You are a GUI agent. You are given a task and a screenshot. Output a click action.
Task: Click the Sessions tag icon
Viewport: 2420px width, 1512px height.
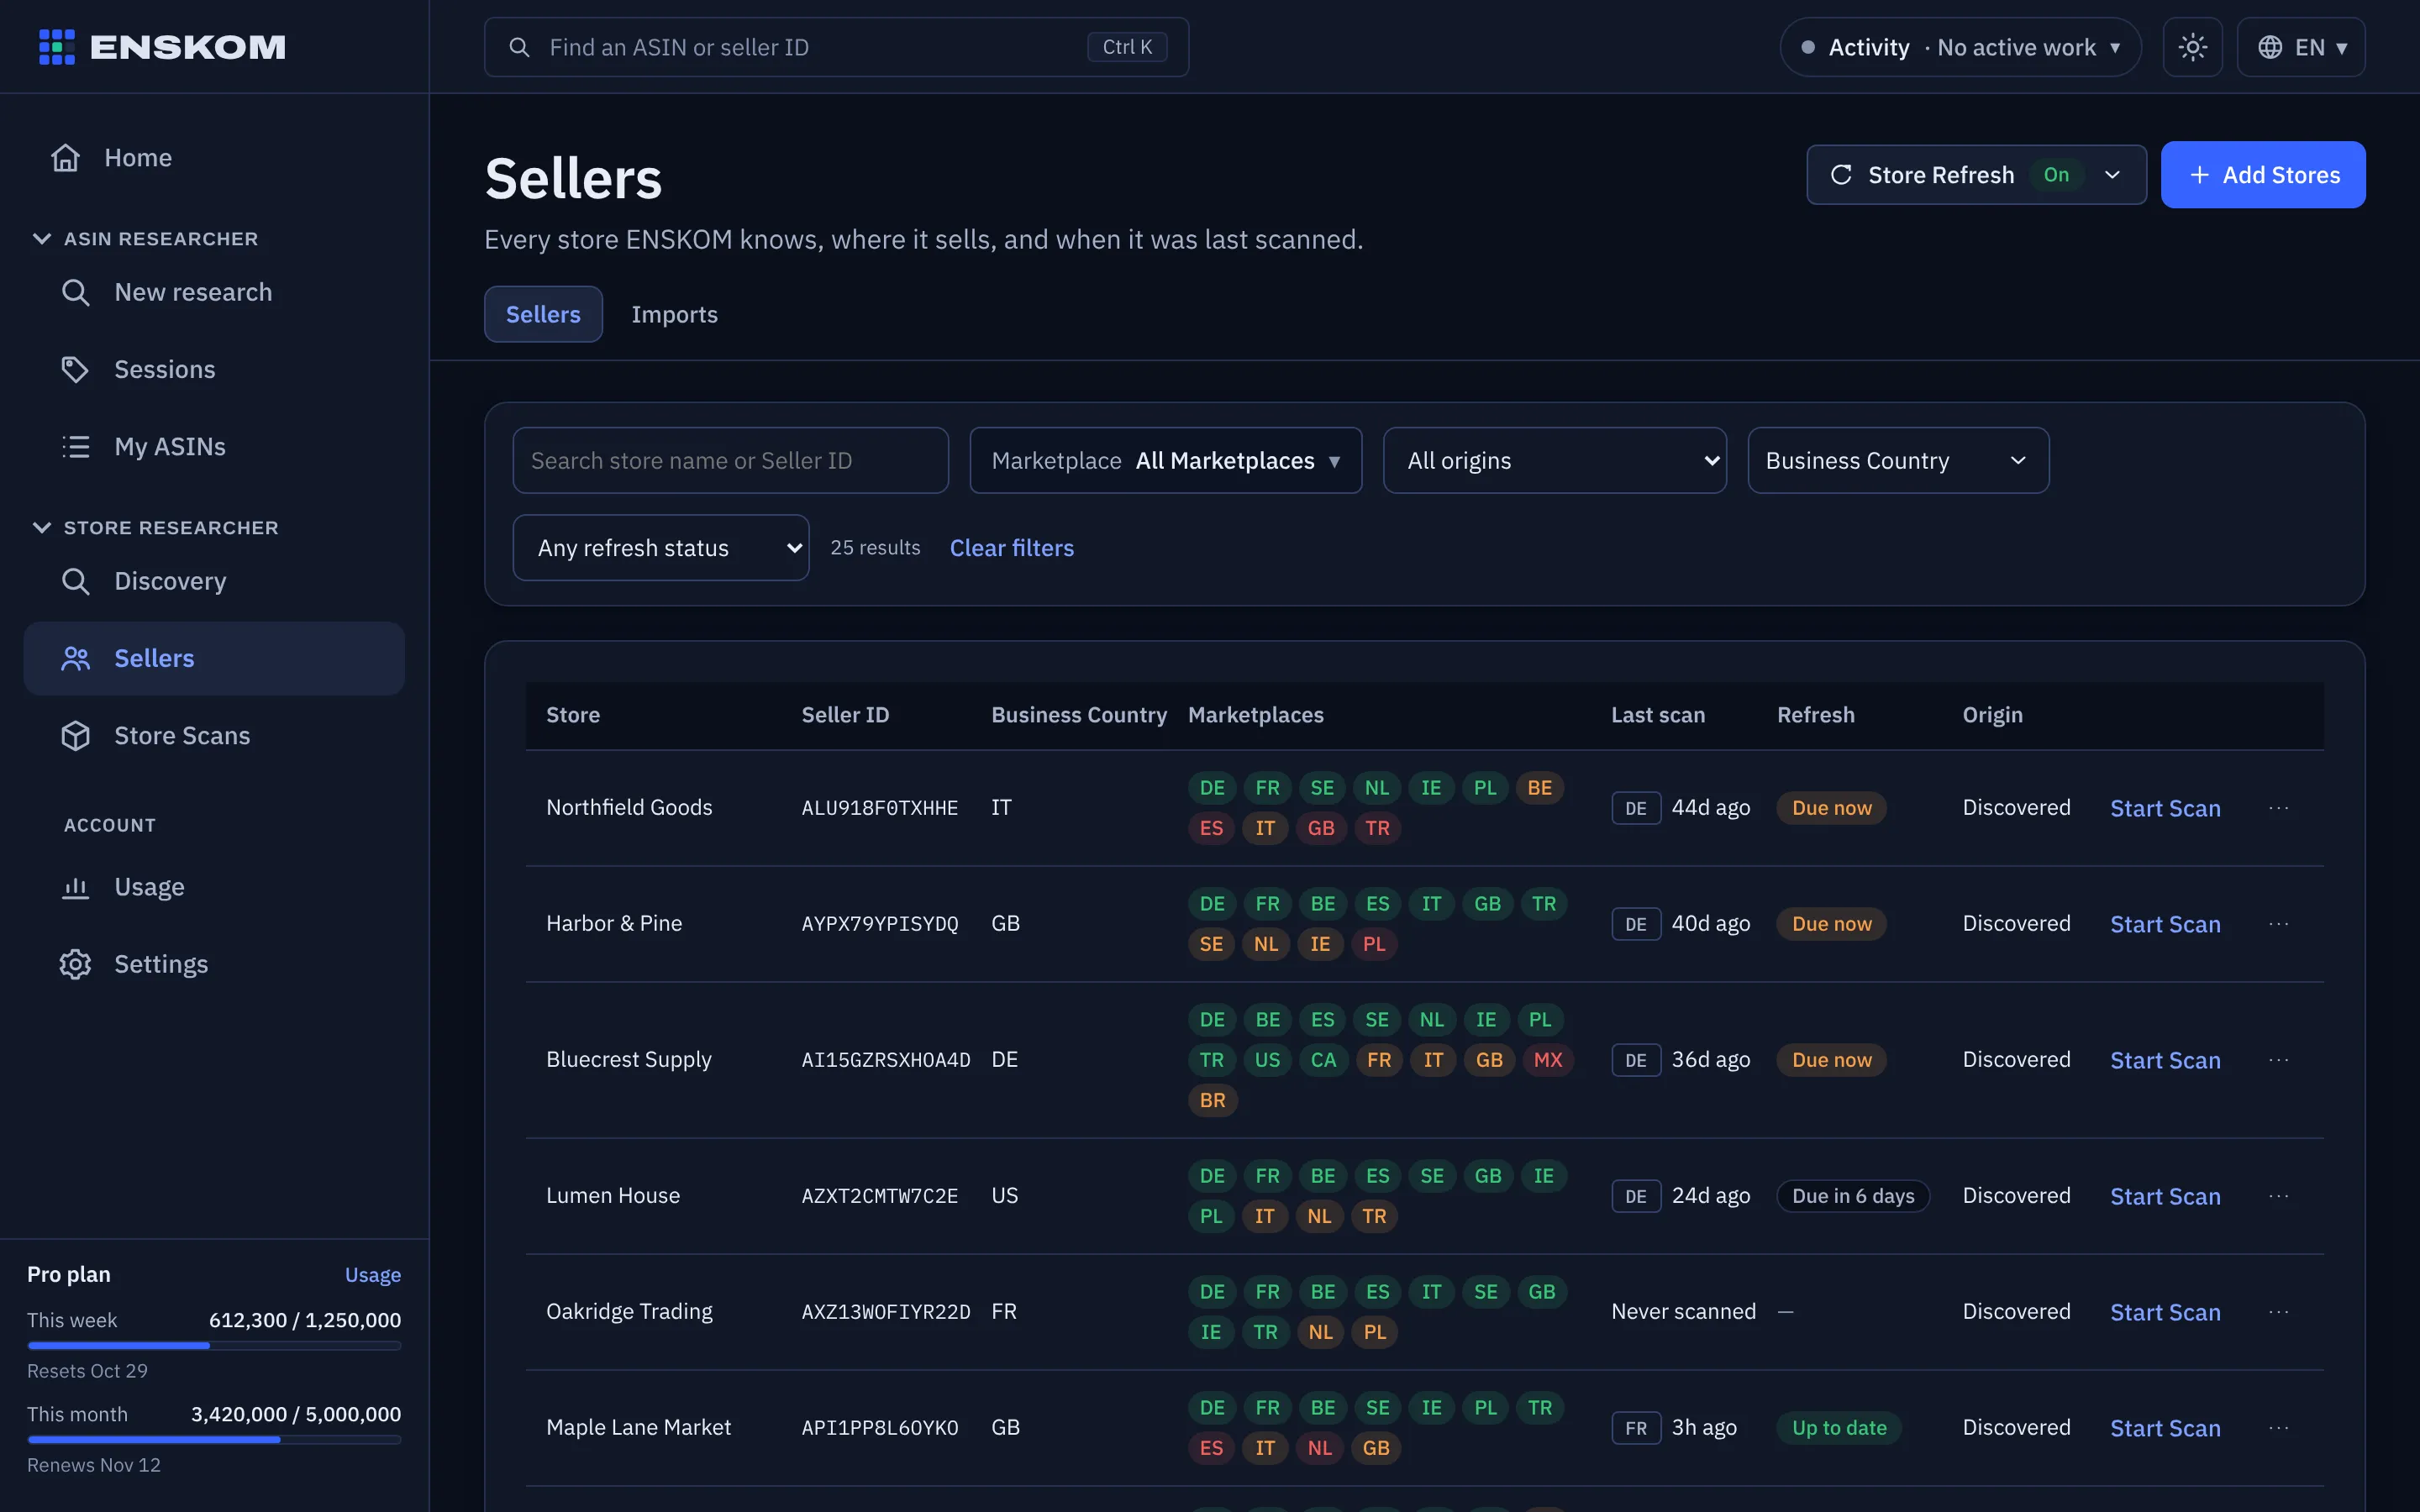76,369
